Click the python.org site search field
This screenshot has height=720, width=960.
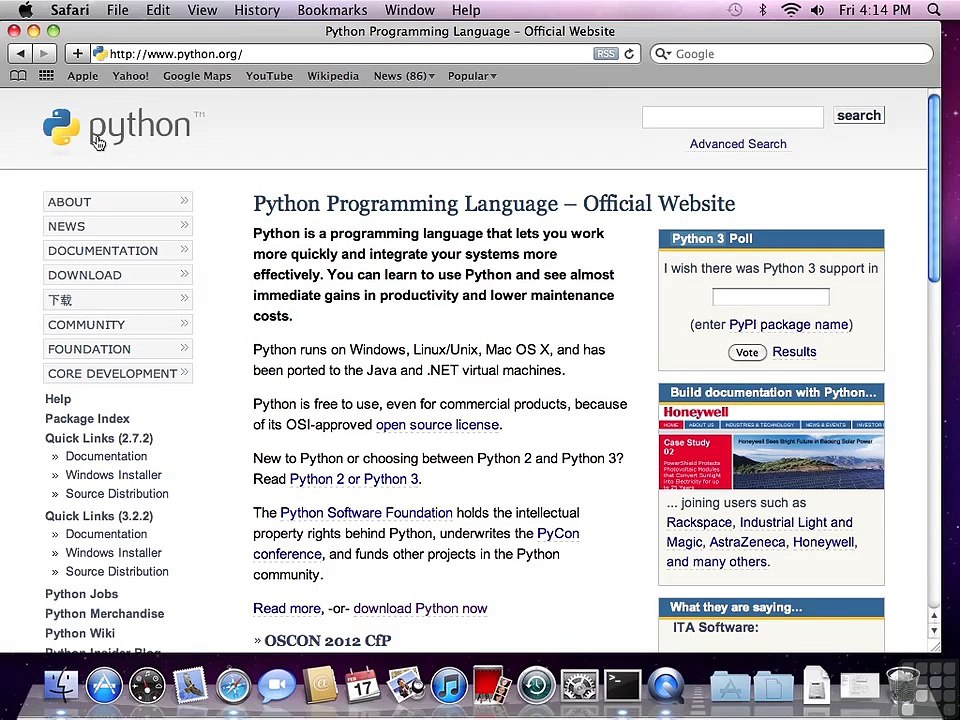(x=732, y=117)
